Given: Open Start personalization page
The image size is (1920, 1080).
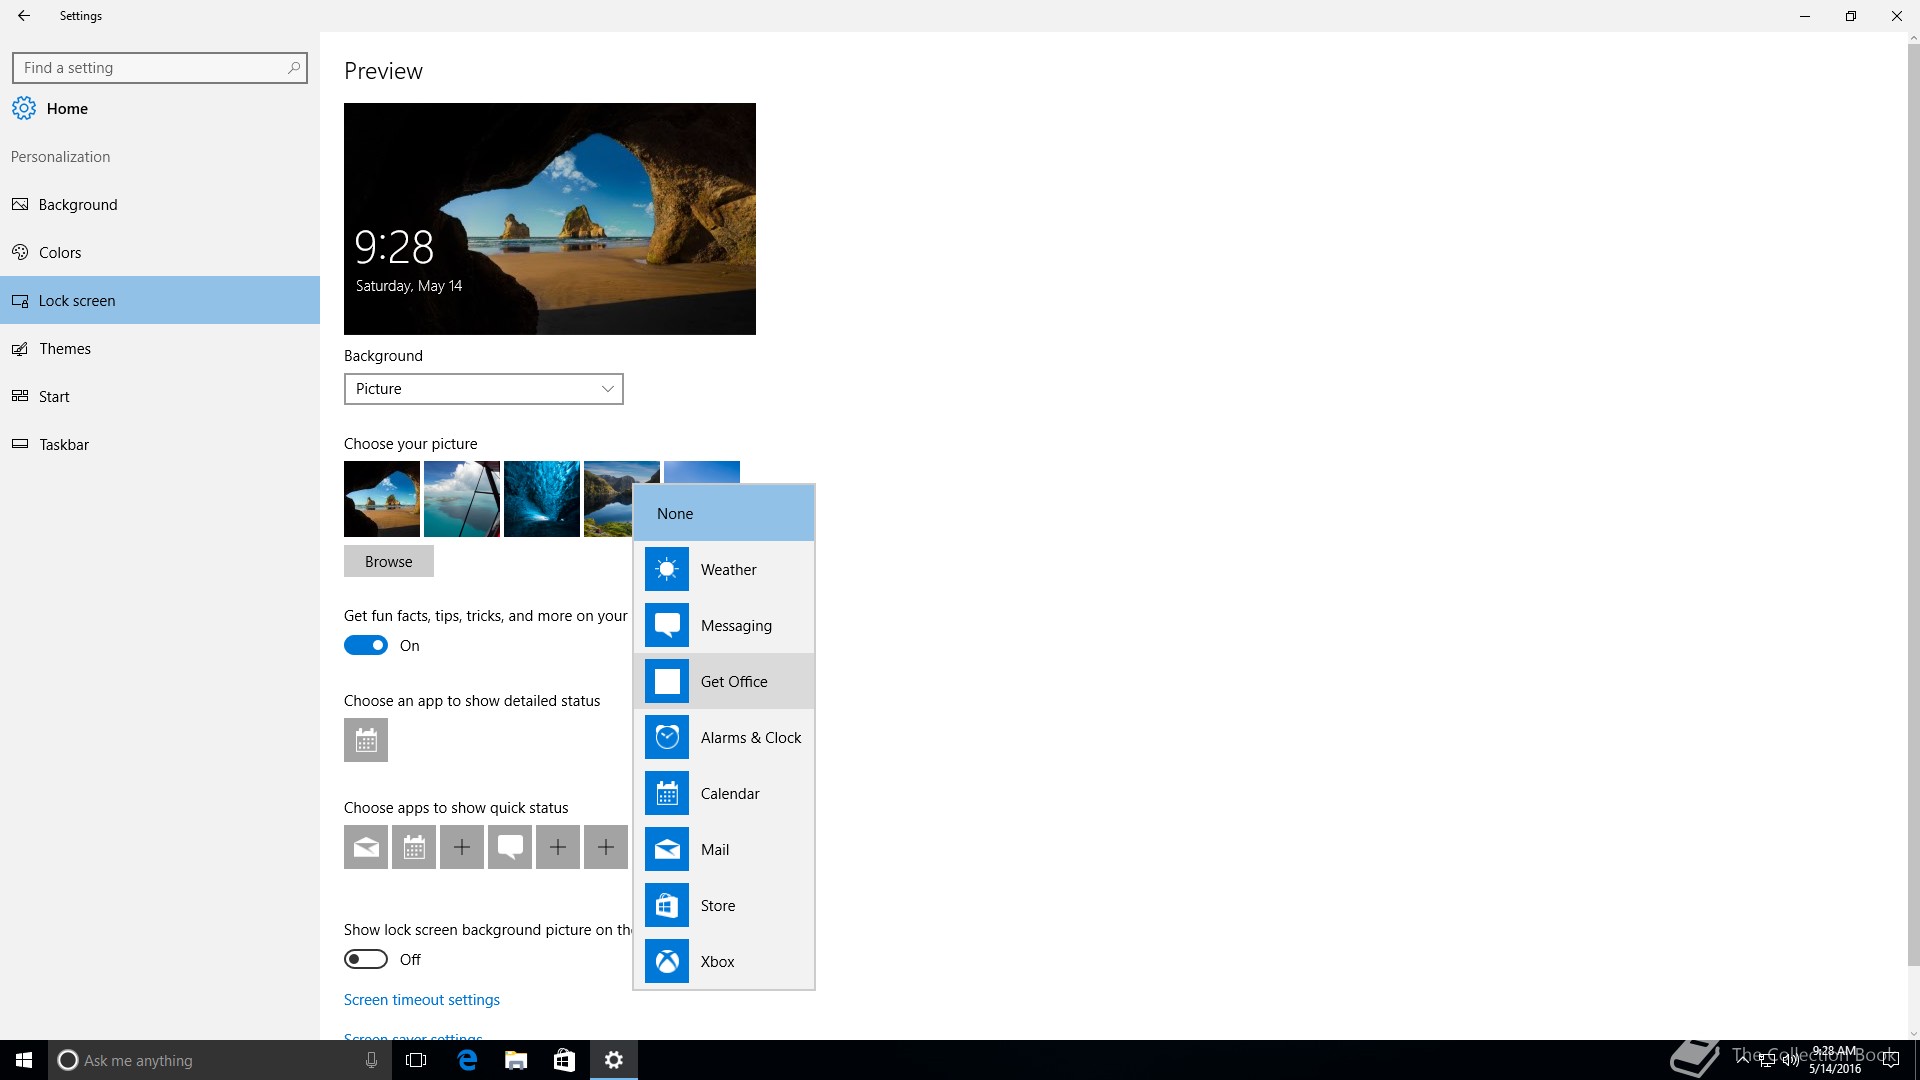Looking at the screenshot, I should click(160, 396).
